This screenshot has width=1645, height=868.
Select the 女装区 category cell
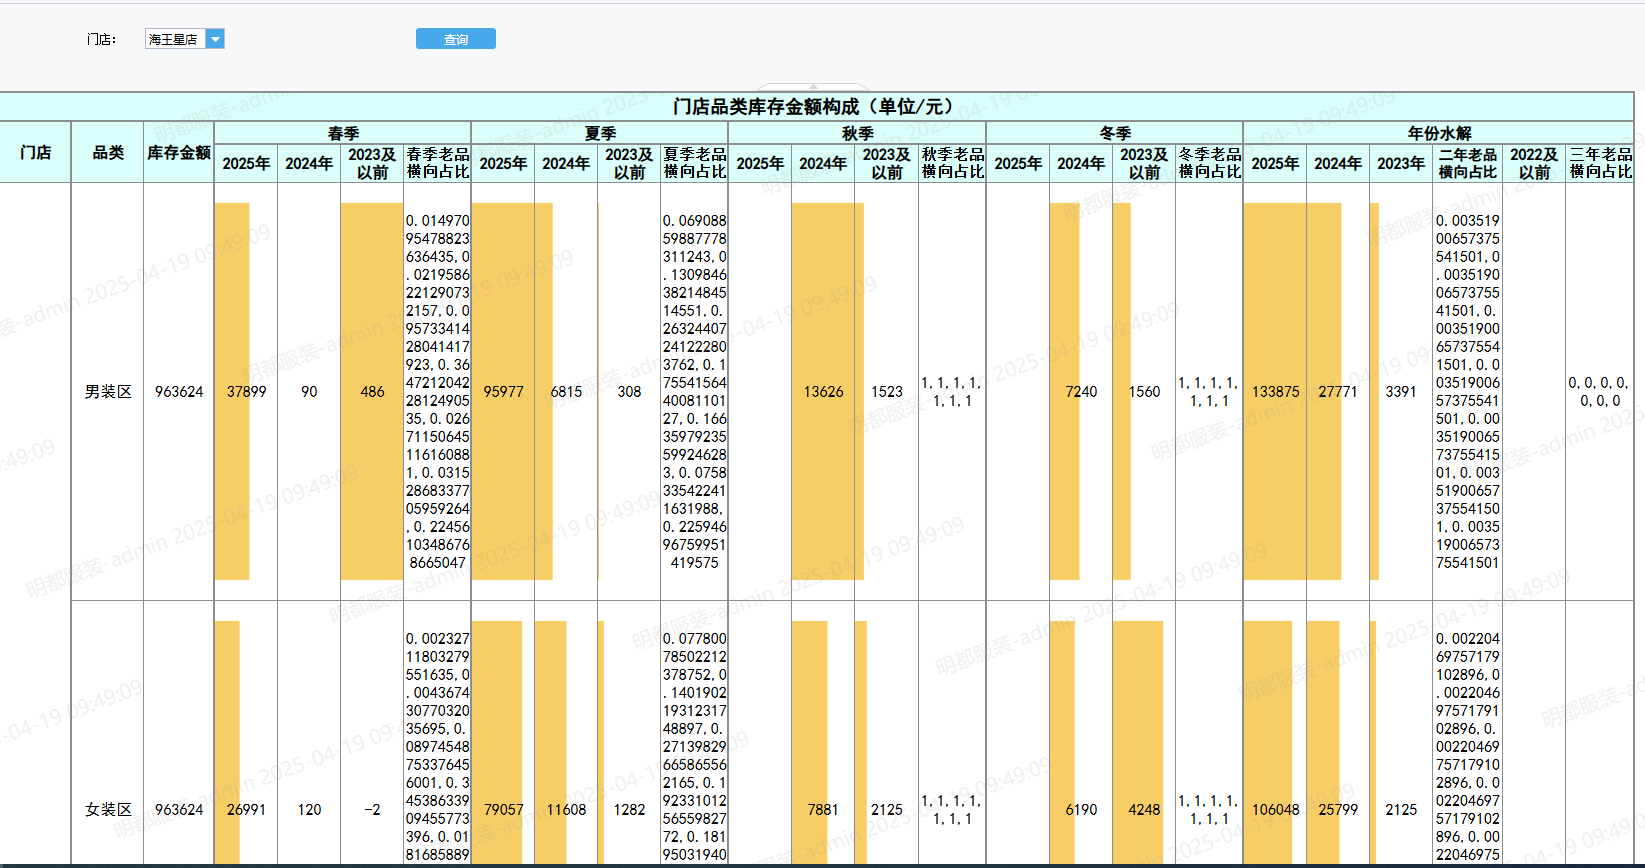pyautogui.click(x=108, y=810)
